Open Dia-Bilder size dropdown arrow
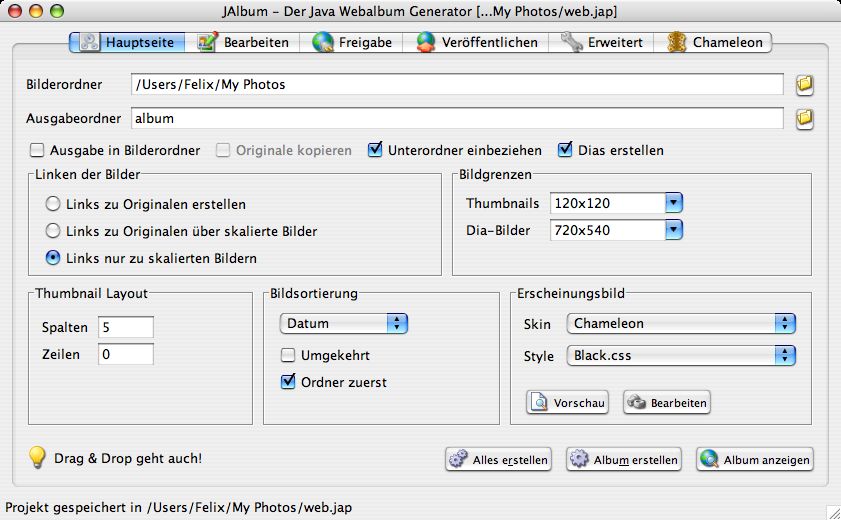841x520 pixels. (x=674, y=230)
